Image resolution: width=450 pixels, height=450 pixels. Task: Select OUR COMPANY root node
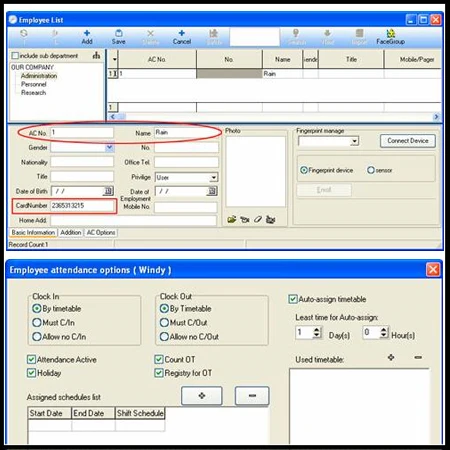[x=32, y=67]
